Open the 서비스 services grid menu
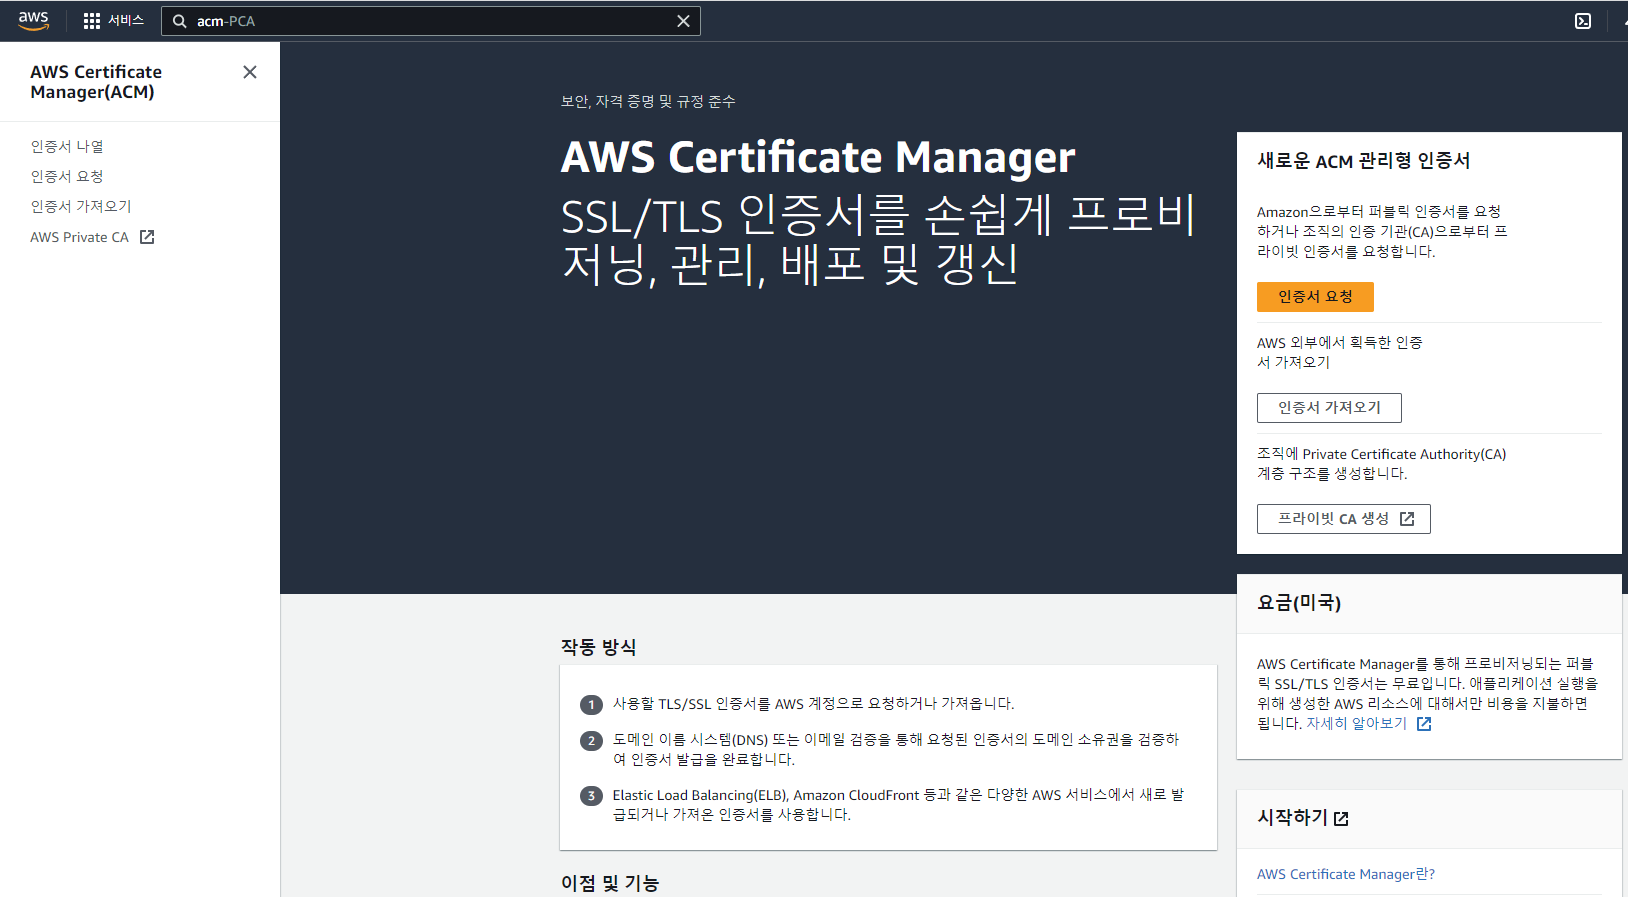Image resolution: width=1628 pixels, height=897 pixels. [x=114, y=21]
